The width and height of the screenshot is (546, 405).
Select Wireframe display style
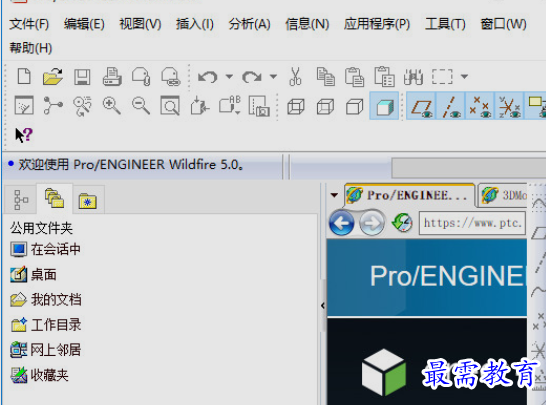coord(296,107)
